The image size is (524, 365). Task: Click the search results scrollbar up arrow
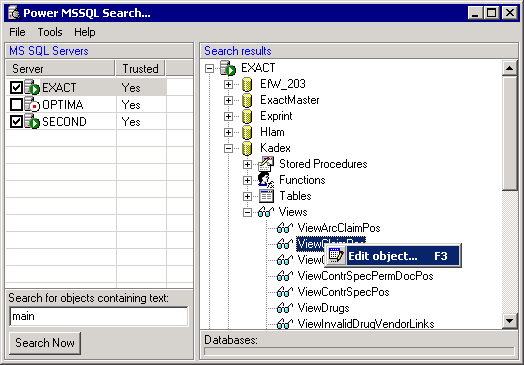(510, 69)
